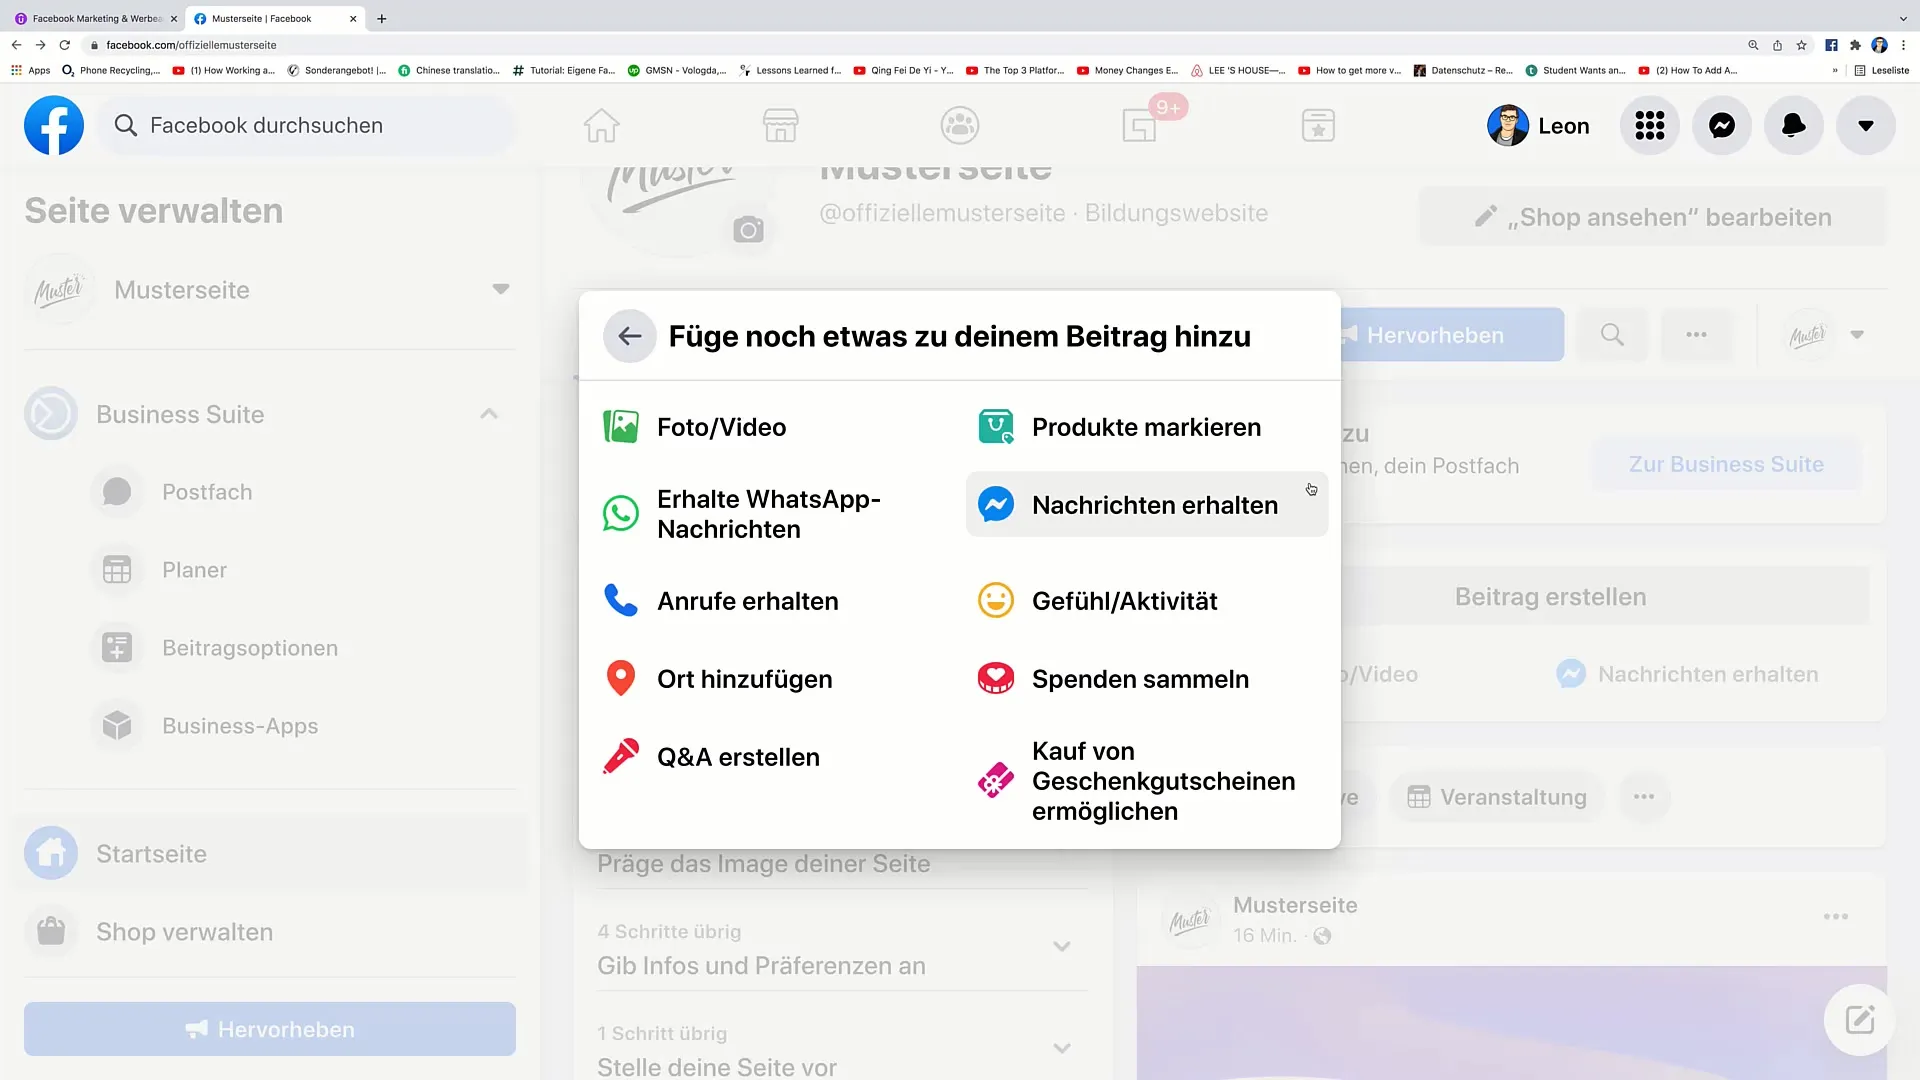Select the Spenden sammeln heart icon

996,679
